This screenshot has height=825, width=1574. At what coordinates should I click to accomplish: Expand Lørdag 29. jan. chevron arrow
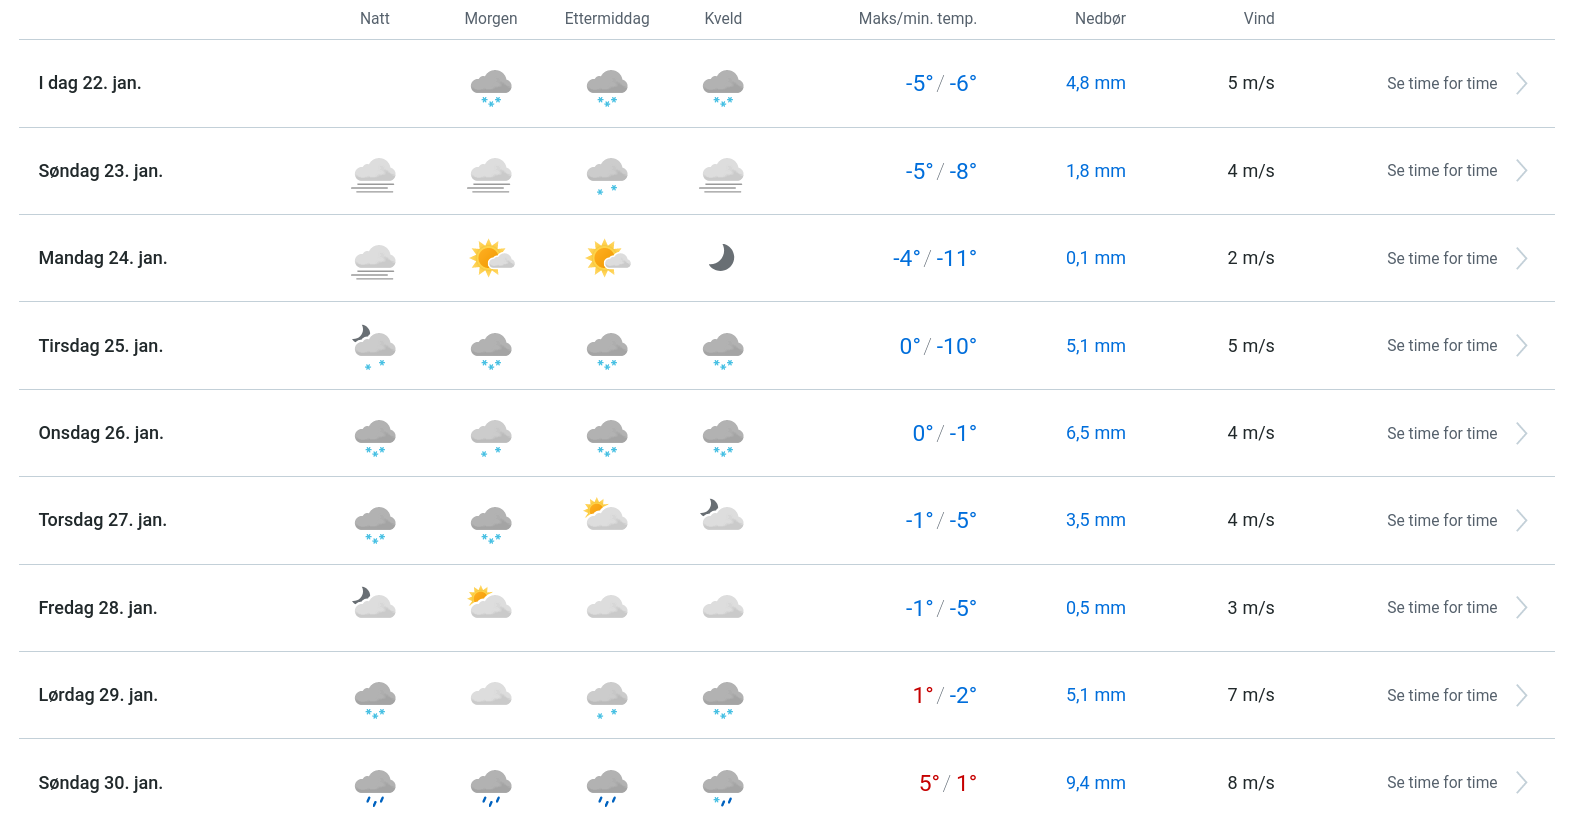coord(1521,695)
